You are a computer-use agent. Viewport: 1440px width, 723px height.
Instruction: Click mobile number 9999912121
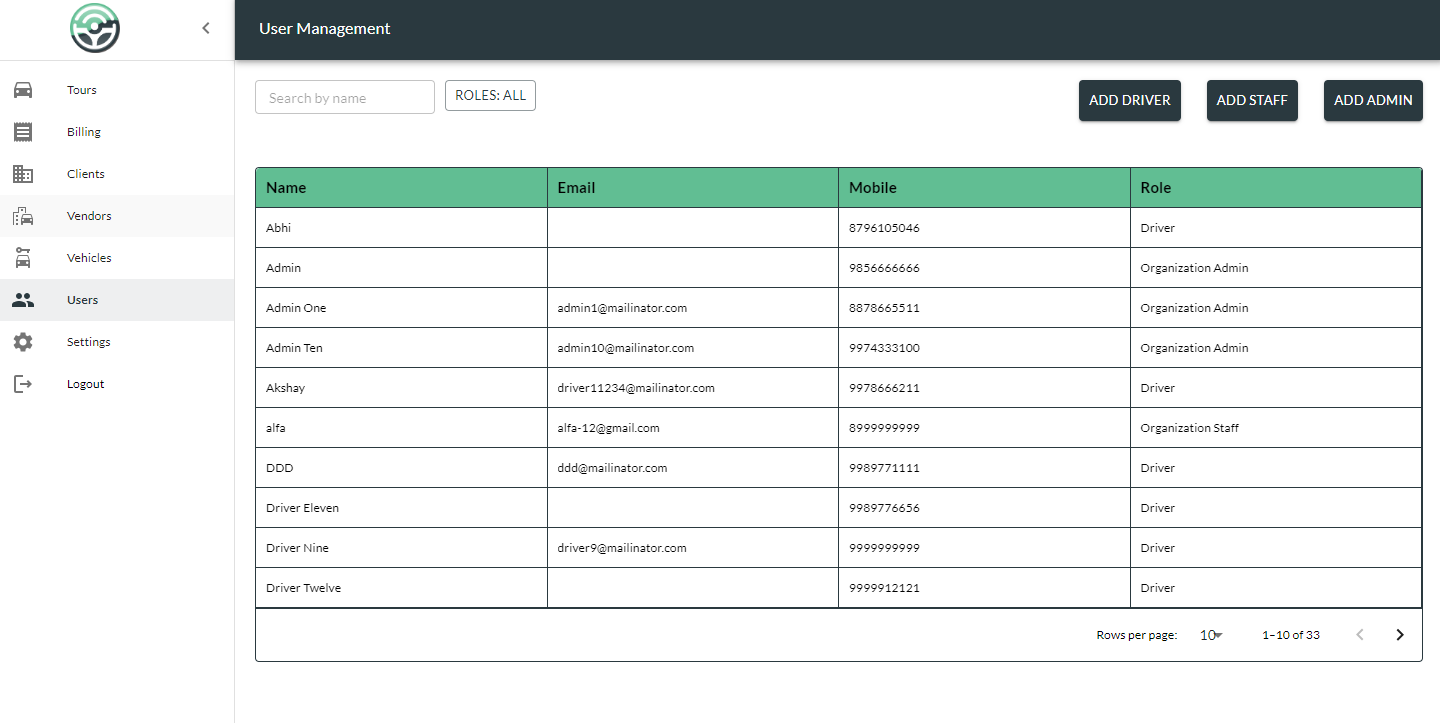tap(884, 588)
